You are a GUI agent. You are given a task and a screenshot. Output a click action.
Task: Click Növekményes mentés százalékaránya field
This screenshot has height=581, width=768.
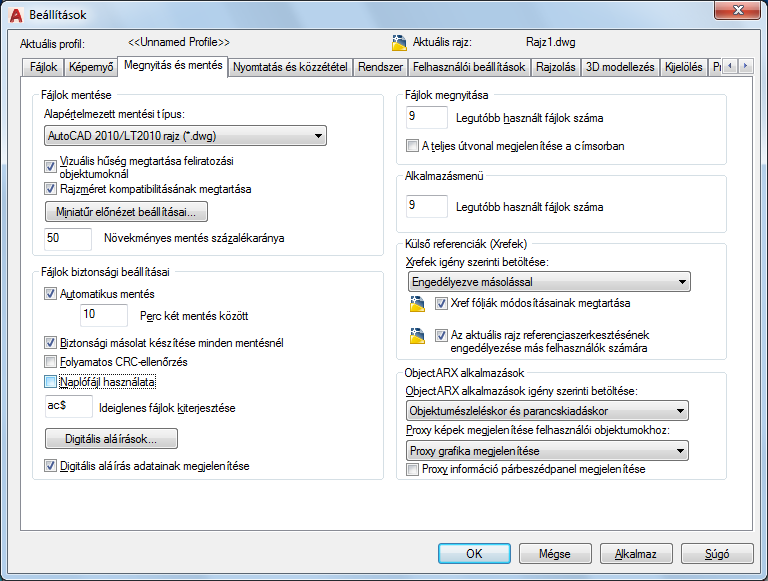tap(68, 239)
